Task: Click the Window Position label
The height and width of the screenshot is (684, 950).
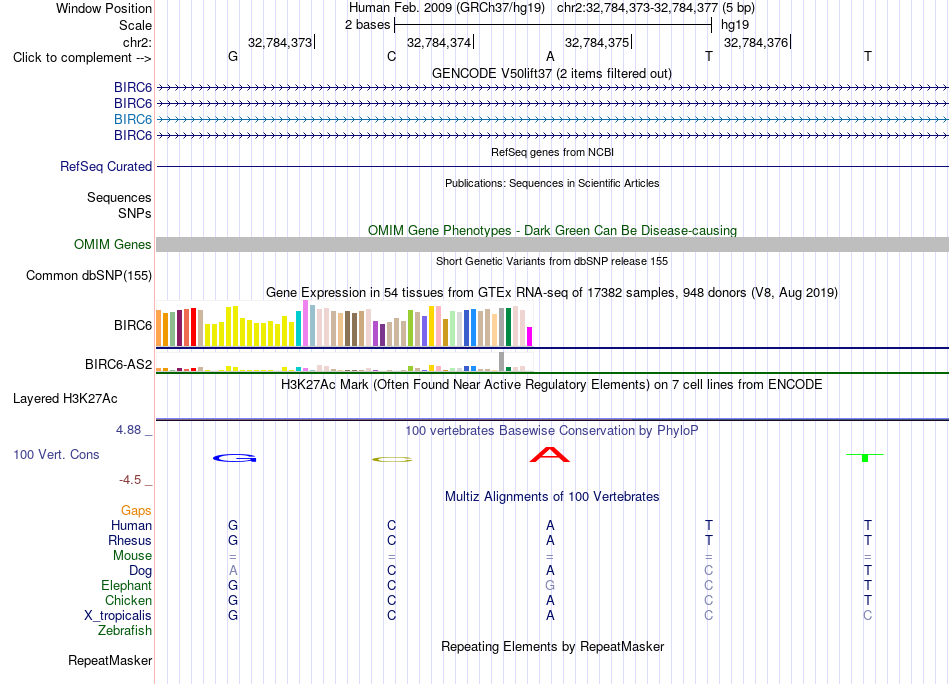Action: point(104,8)
